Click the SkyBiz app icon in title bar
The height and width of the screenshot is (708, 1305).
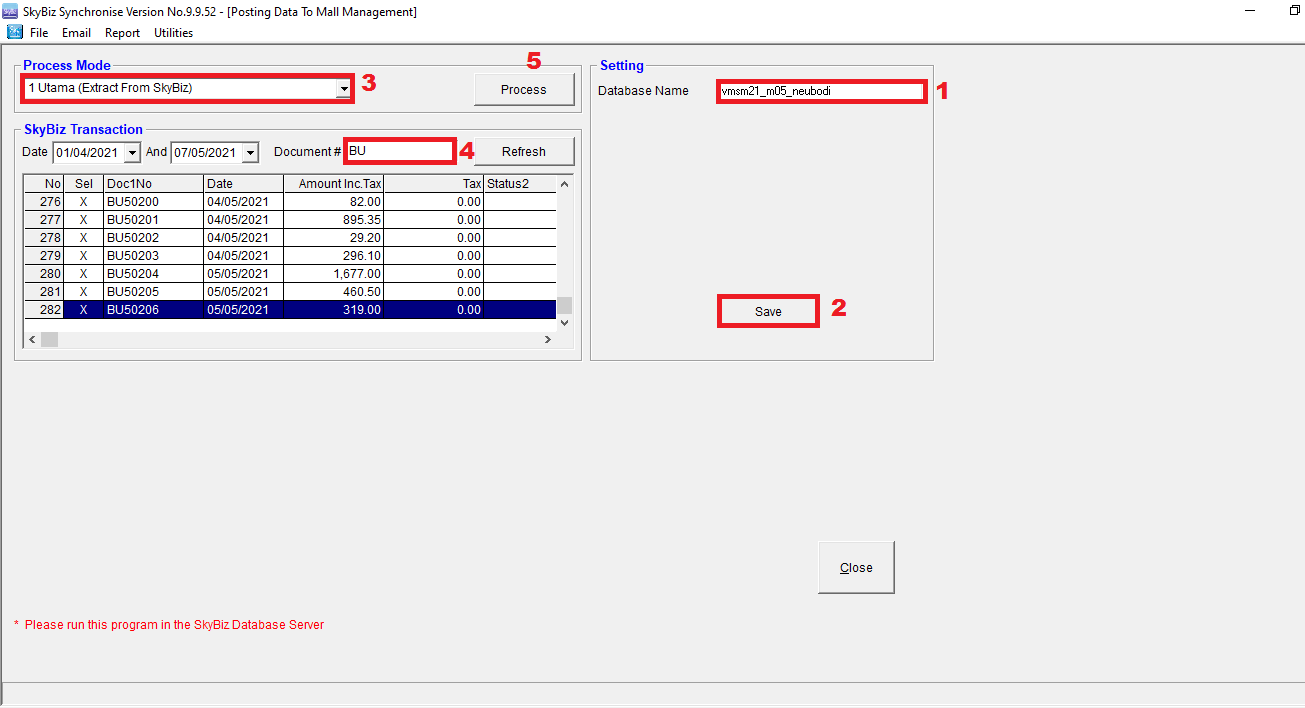[11, 12]
